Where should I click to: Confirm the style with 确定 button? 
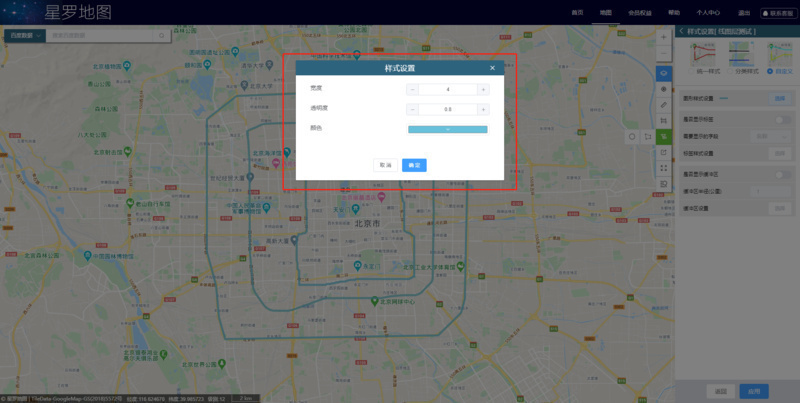[414, 165]
